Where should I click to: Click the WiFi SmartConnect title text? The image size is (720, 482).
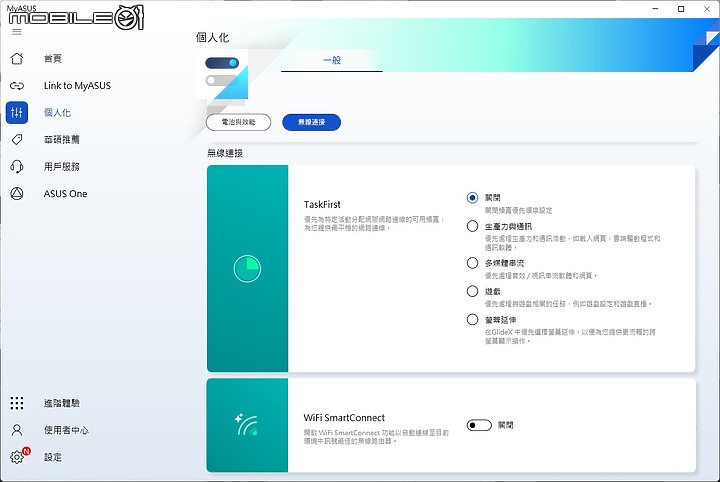(x=344, y=418)
